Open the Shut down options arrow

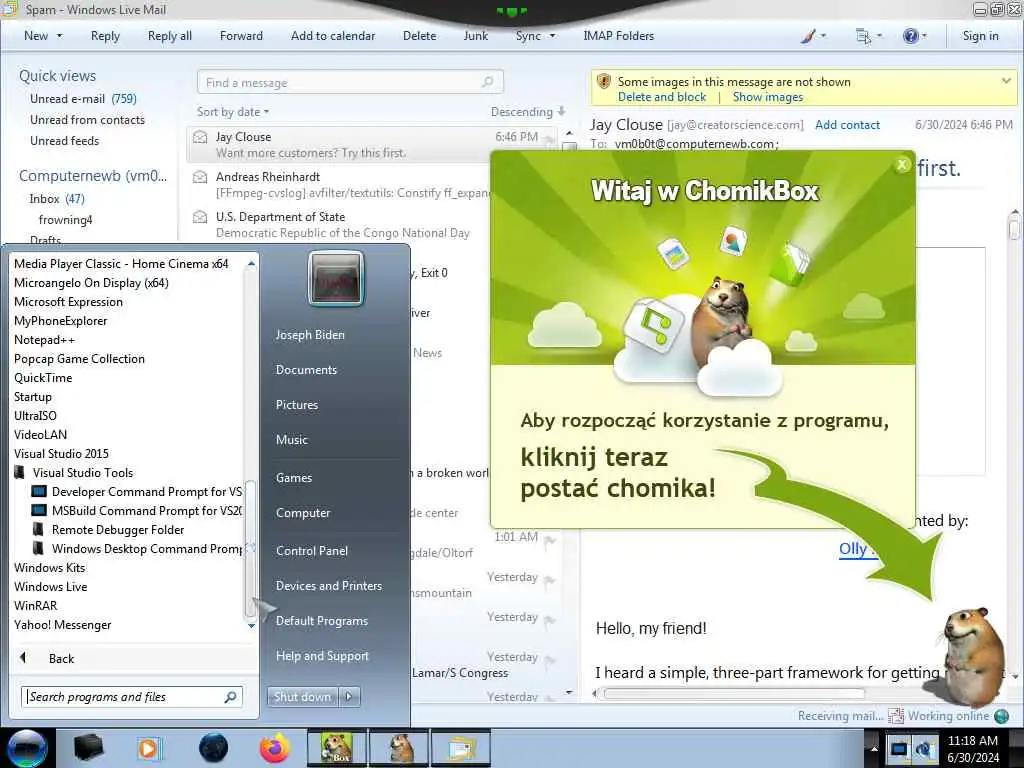coord(349,697)
